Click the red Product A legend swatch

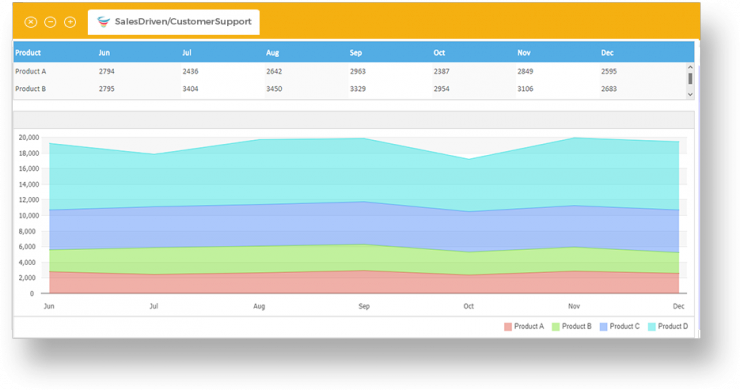(508, 327)
